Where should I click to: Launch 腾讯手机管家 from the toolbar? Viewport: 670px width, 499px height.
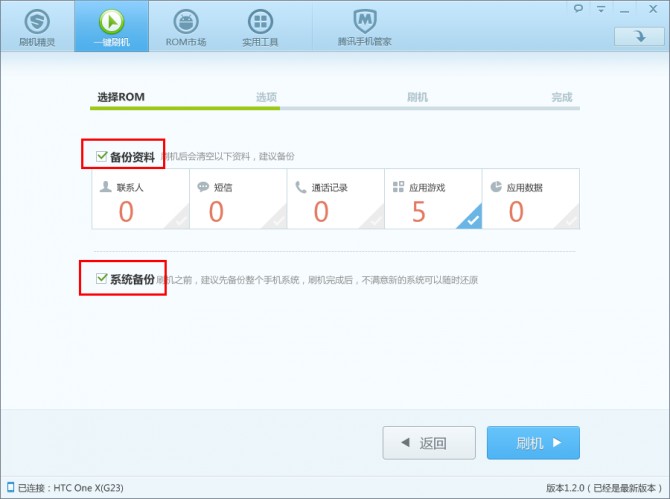click(x=364, y=26)
